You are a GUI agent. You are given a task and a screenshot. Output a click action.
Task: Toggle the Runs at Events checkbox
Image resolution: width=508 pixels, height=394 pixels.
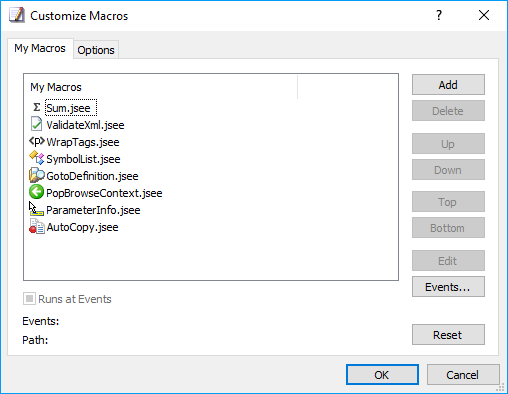pyautogui.click(x=29, y=298)
